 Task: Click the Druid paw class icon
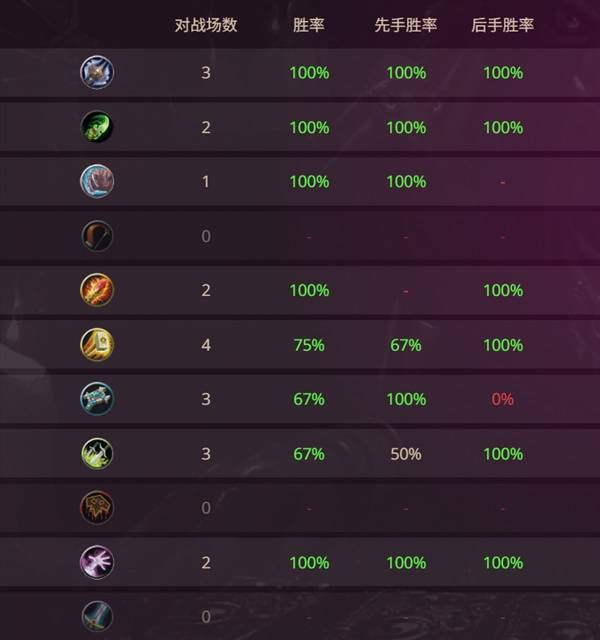[97, 181]
